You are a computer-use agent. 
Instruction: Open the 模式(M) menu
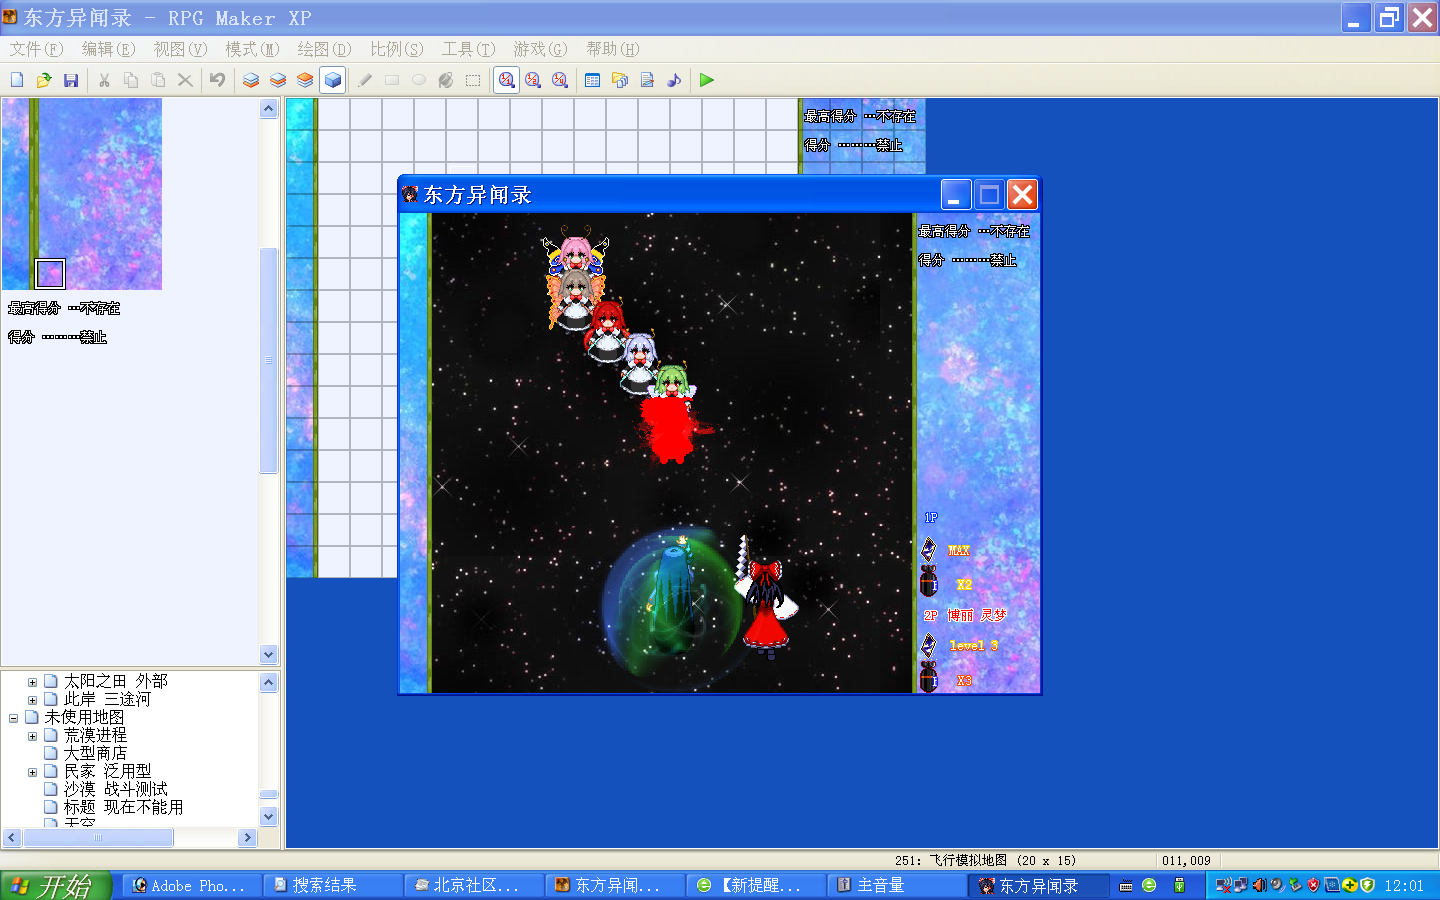coord(252,49)
